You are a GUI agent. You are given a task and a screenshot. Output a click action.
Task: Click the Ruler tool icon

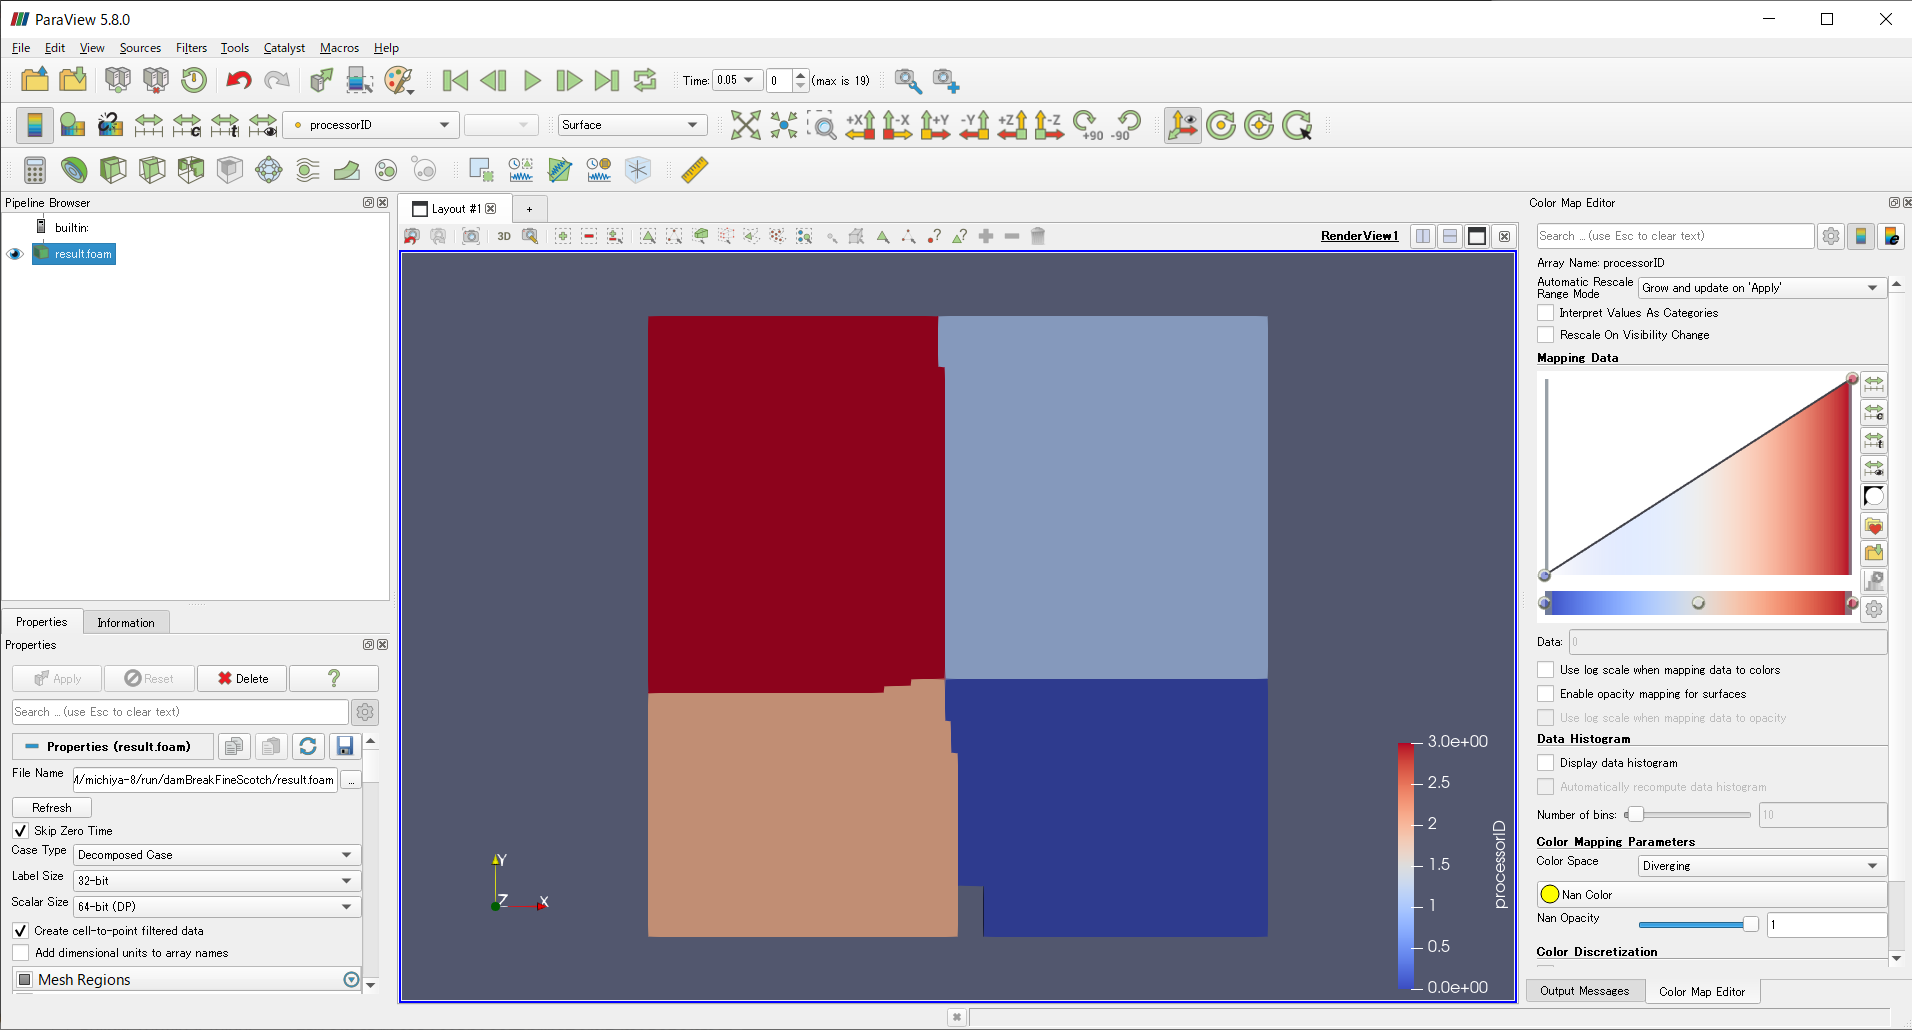pos(695,170)
